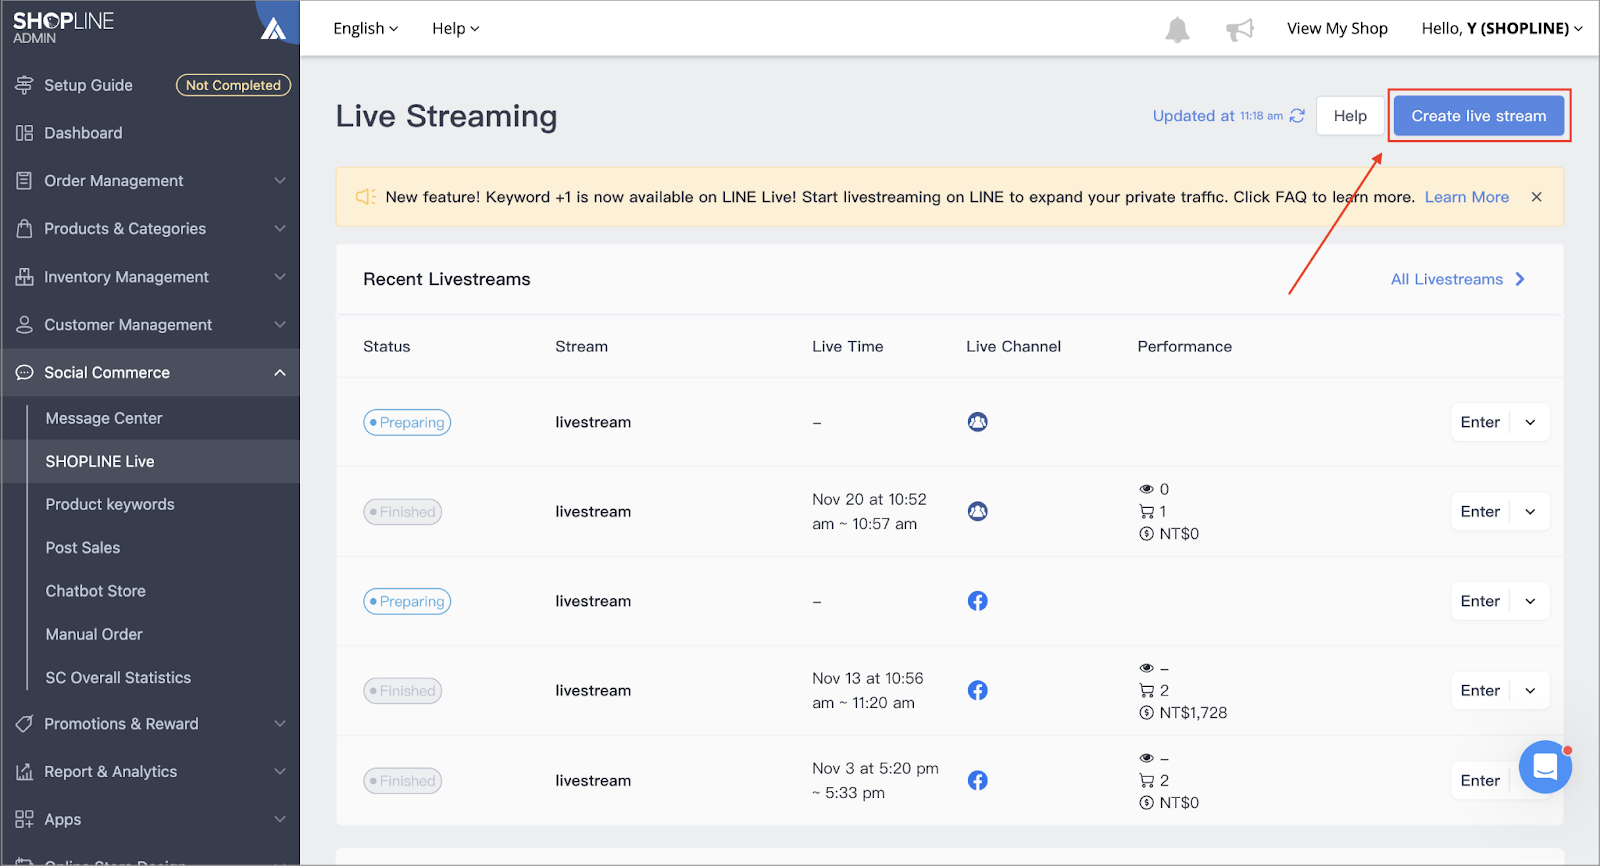Click Enter for the first Preparing livestream
The width and height of the screenshot is (1600, 866).
pyautogui.click(x=1480, y=422)
